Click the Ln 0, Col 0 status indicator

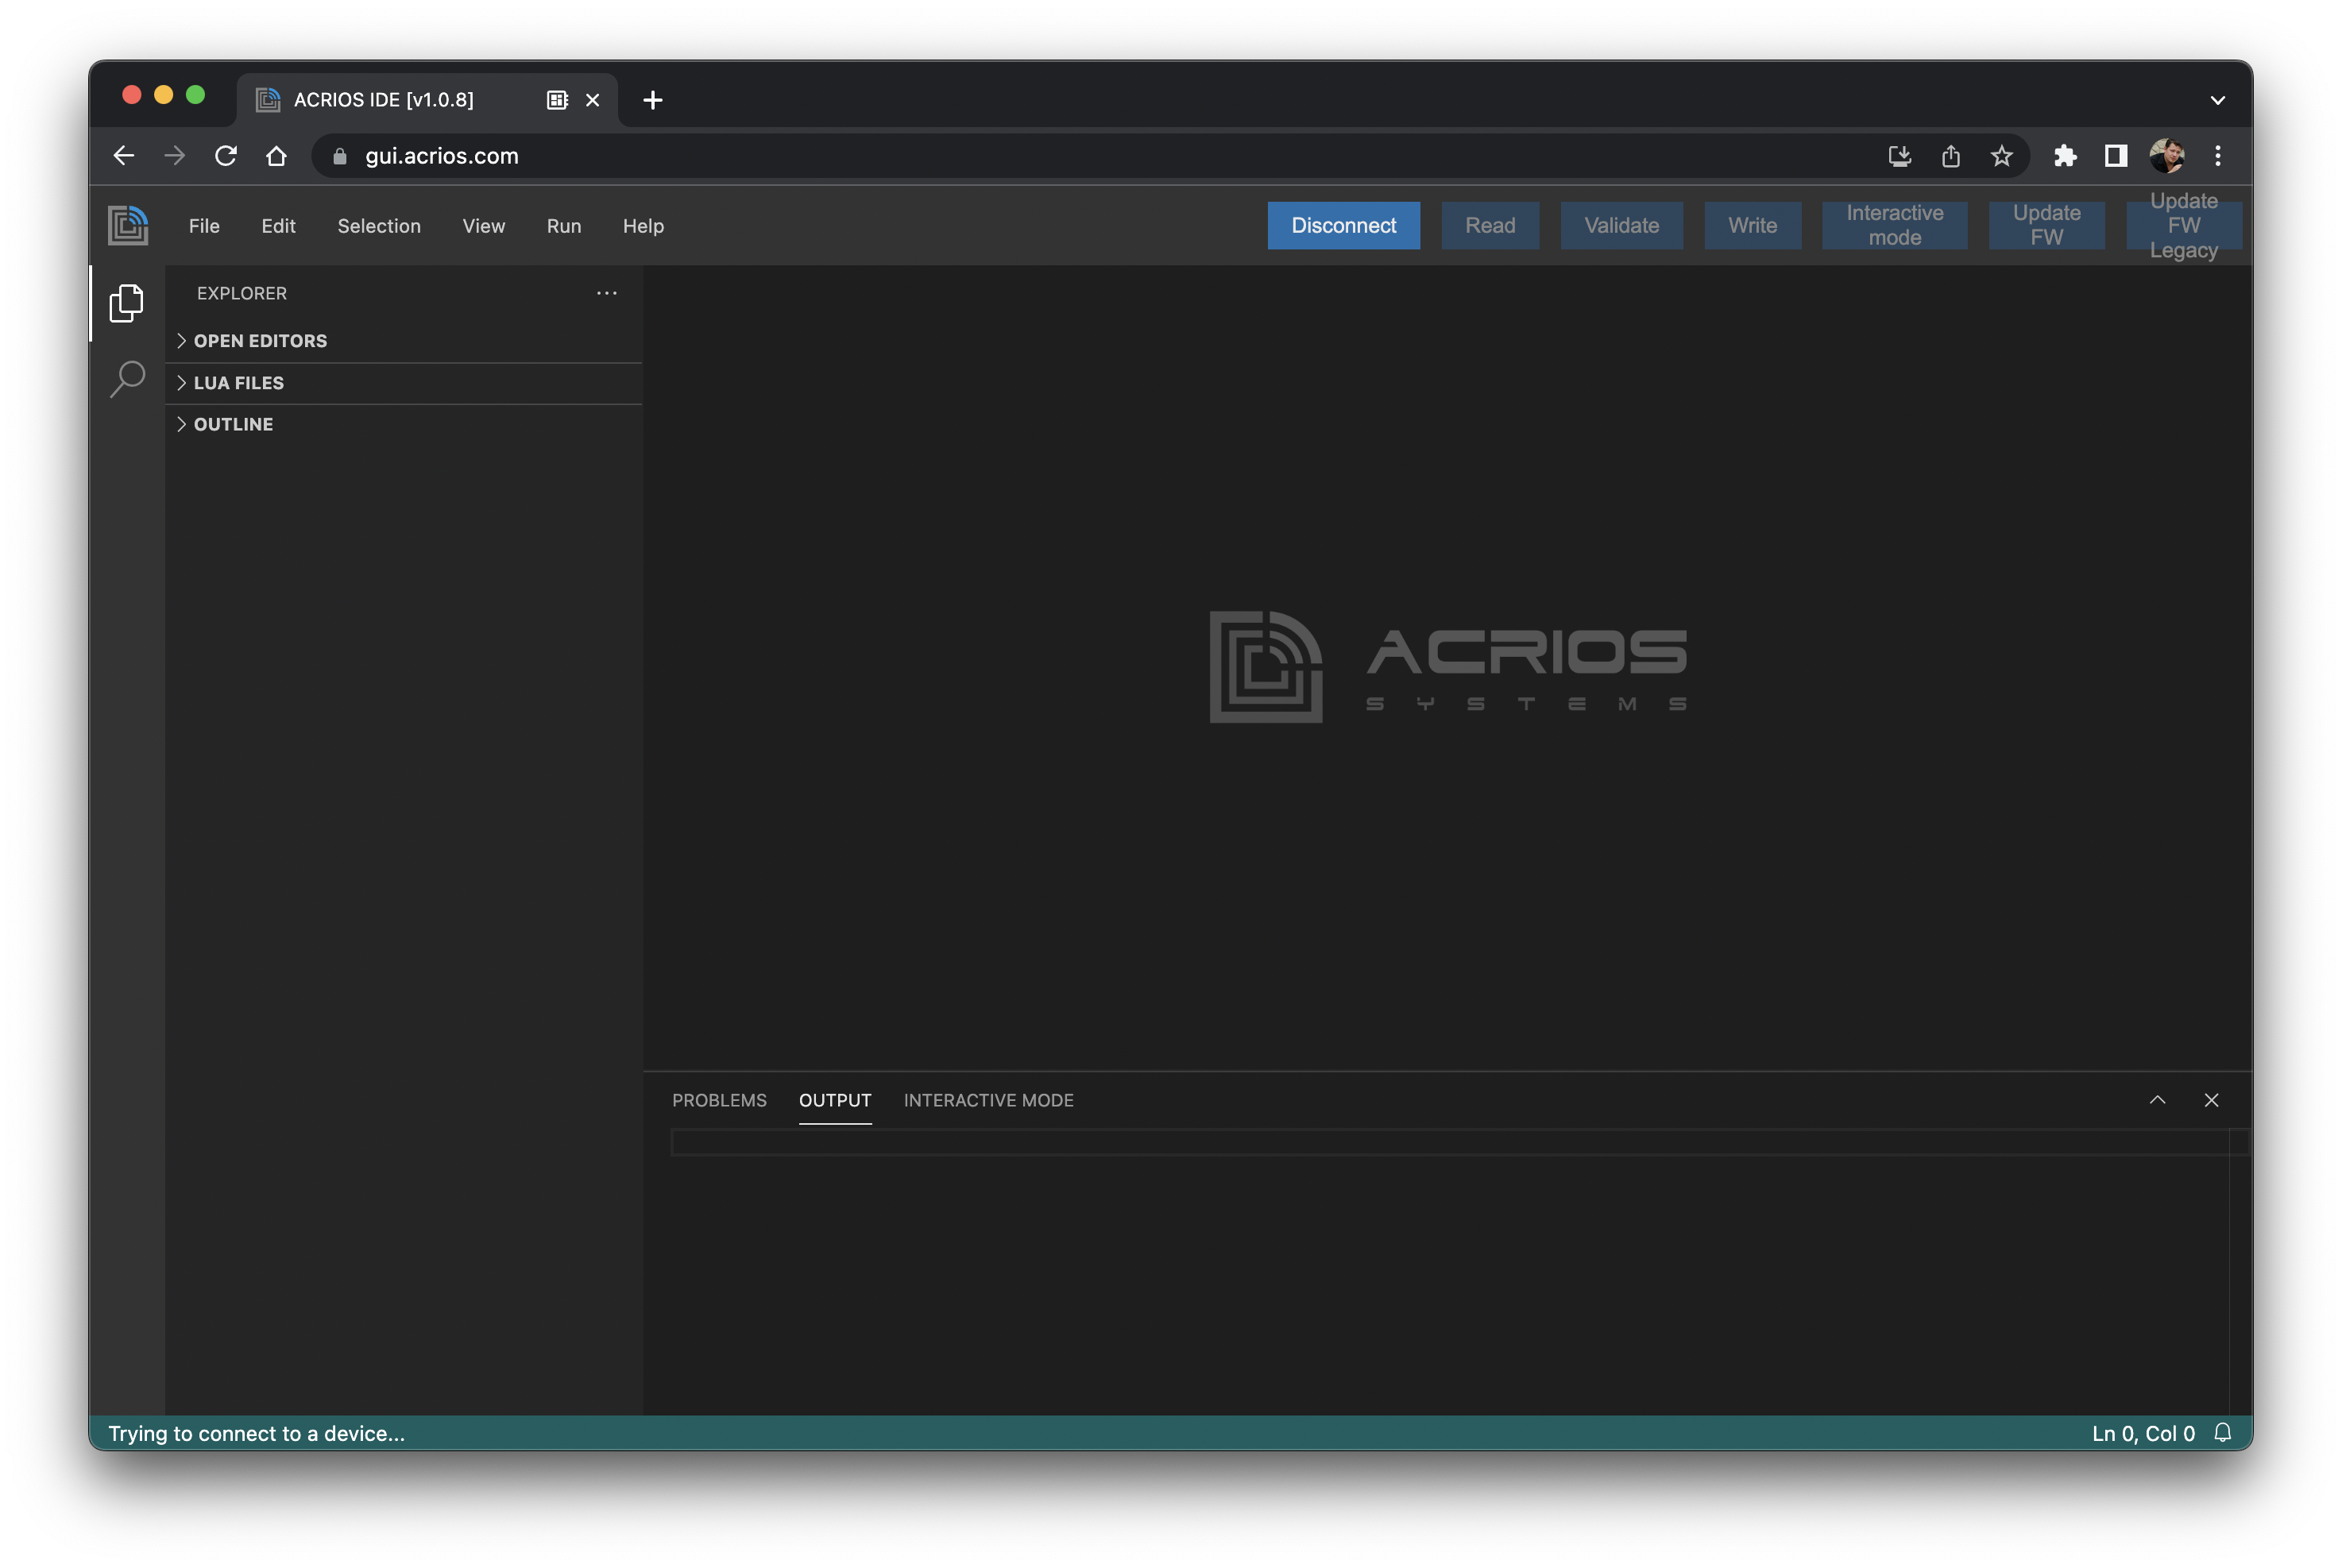coord(2143,1433)
